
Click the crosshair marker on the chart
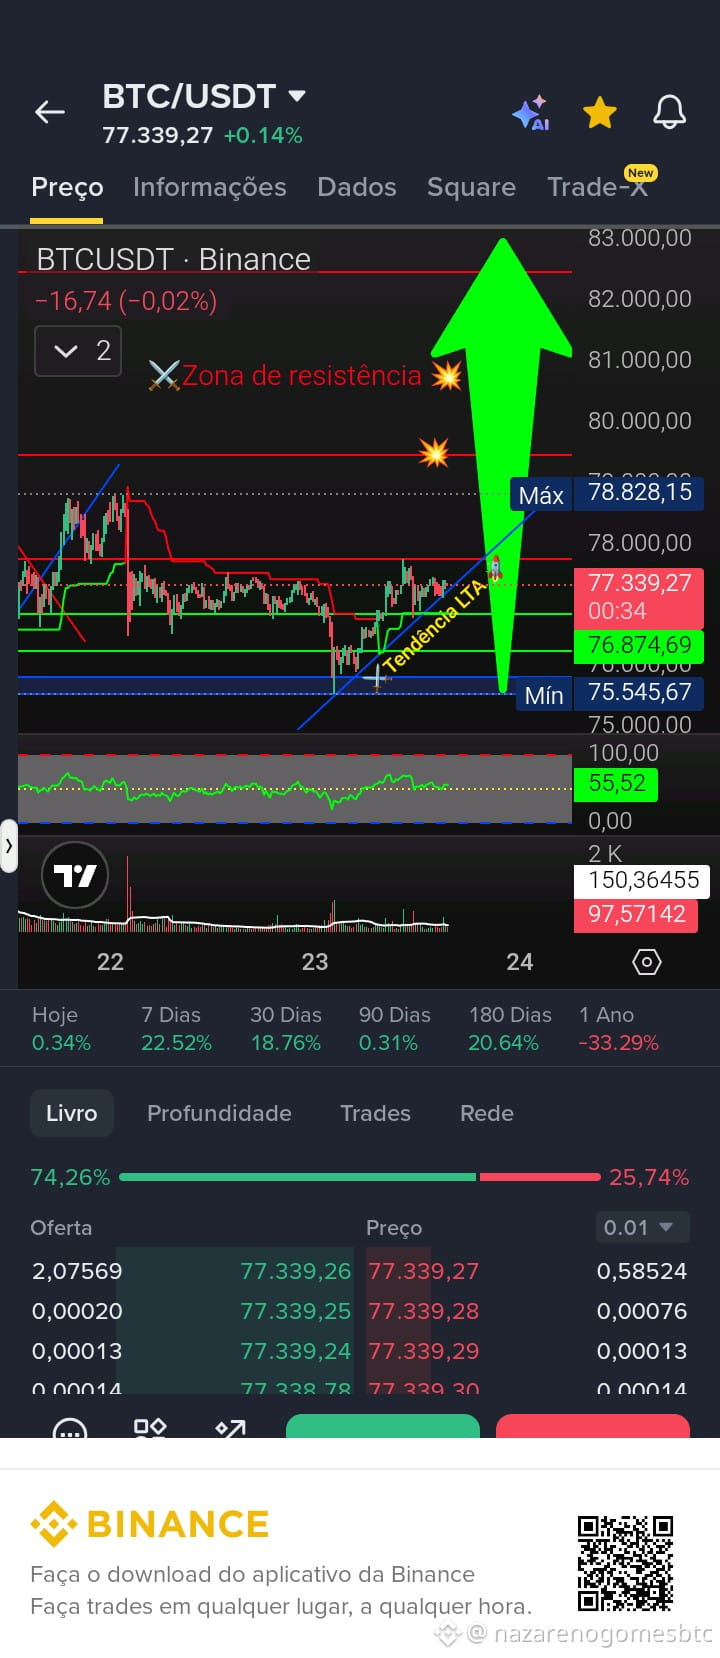point(376,679)
